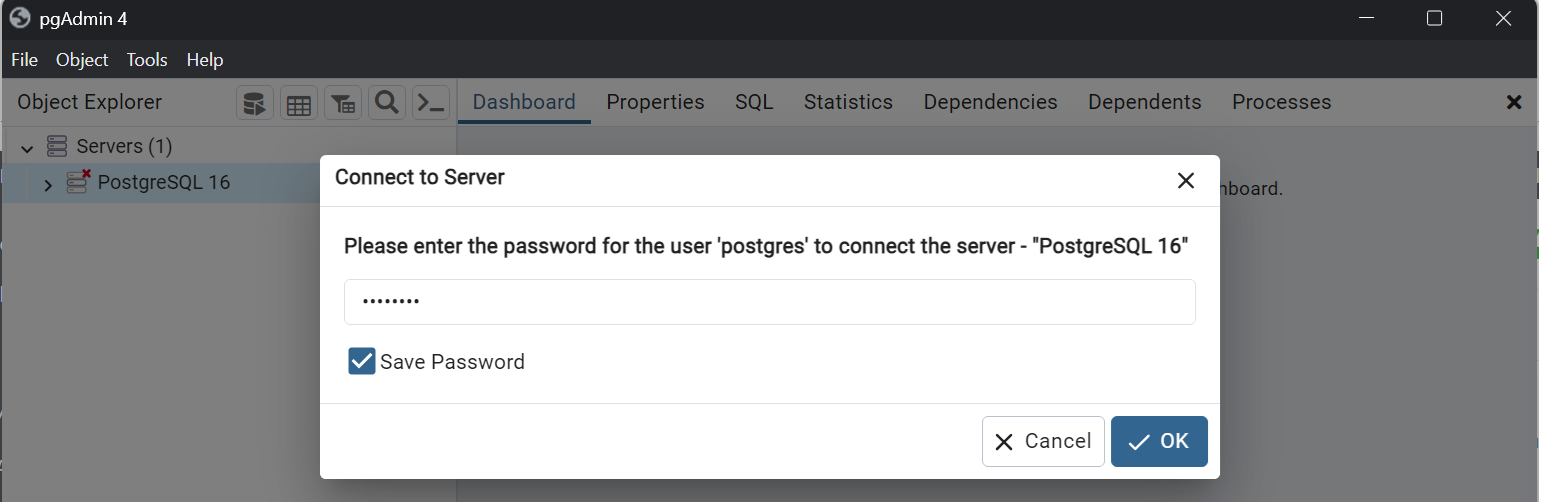Open the File menu
This screenshot has width=1559, height=502.
[24, 60]
